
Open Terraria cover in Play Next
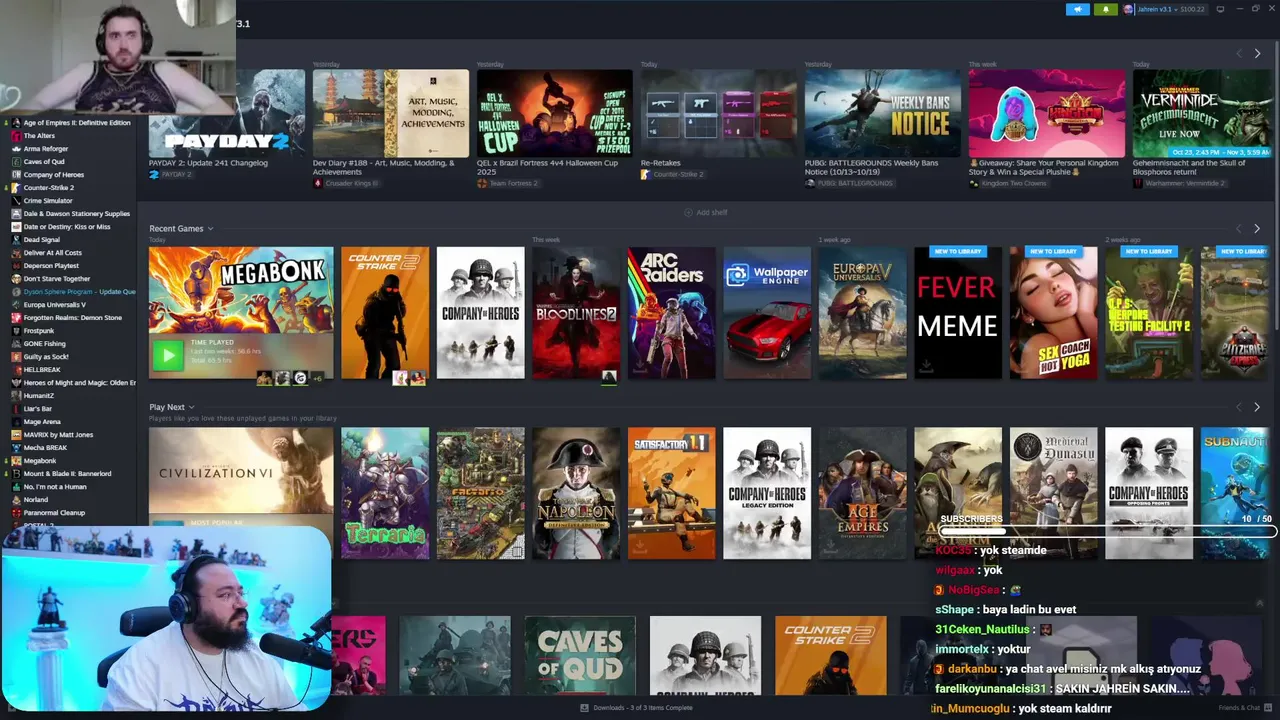(x=385, y=493)
